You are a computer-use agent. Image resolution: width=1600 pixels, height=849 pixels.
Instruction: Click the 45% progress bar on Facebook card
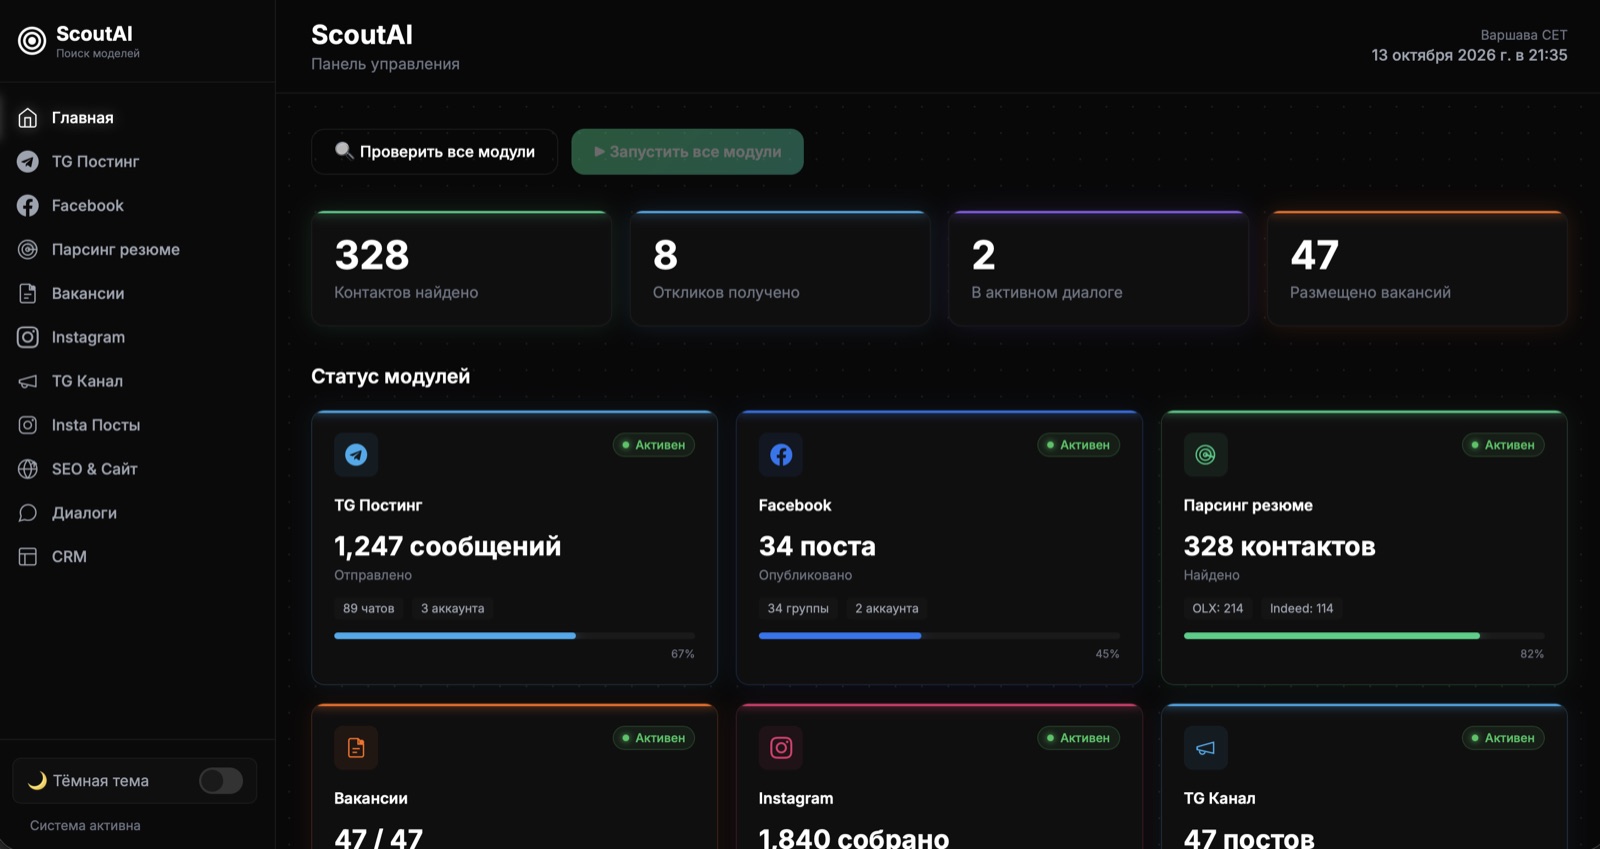pos(939,636)
